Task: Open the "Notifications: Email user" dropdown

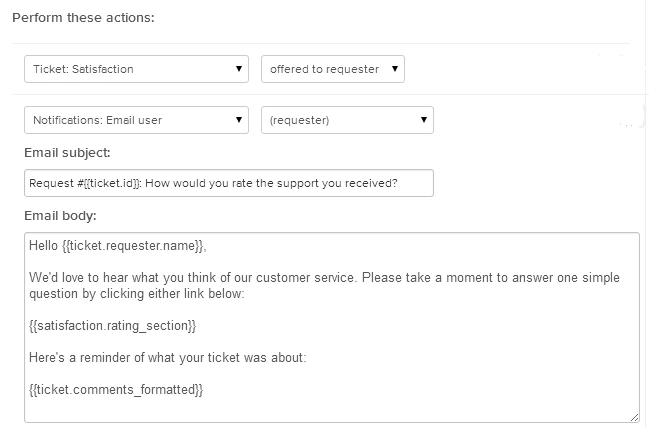Action: pyautogui.click(x=136, y=121)
